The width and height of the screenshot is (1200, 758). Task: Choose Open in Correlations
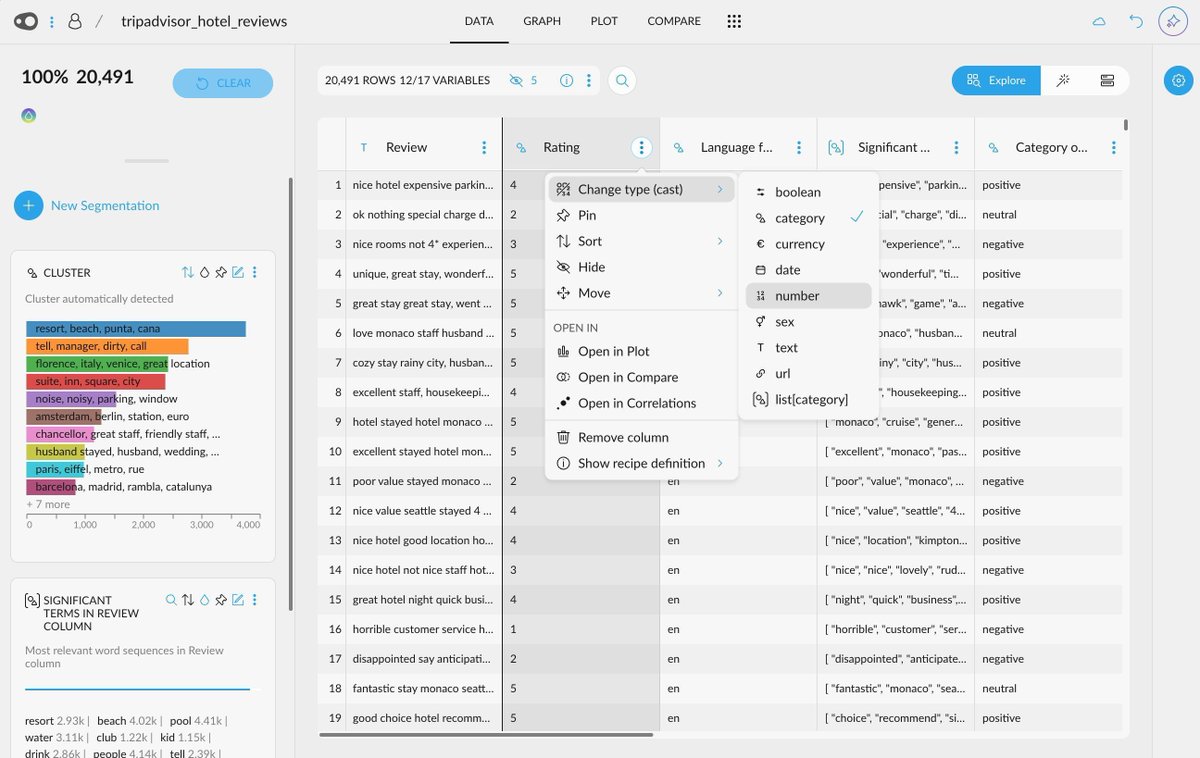tap(641, 403)
